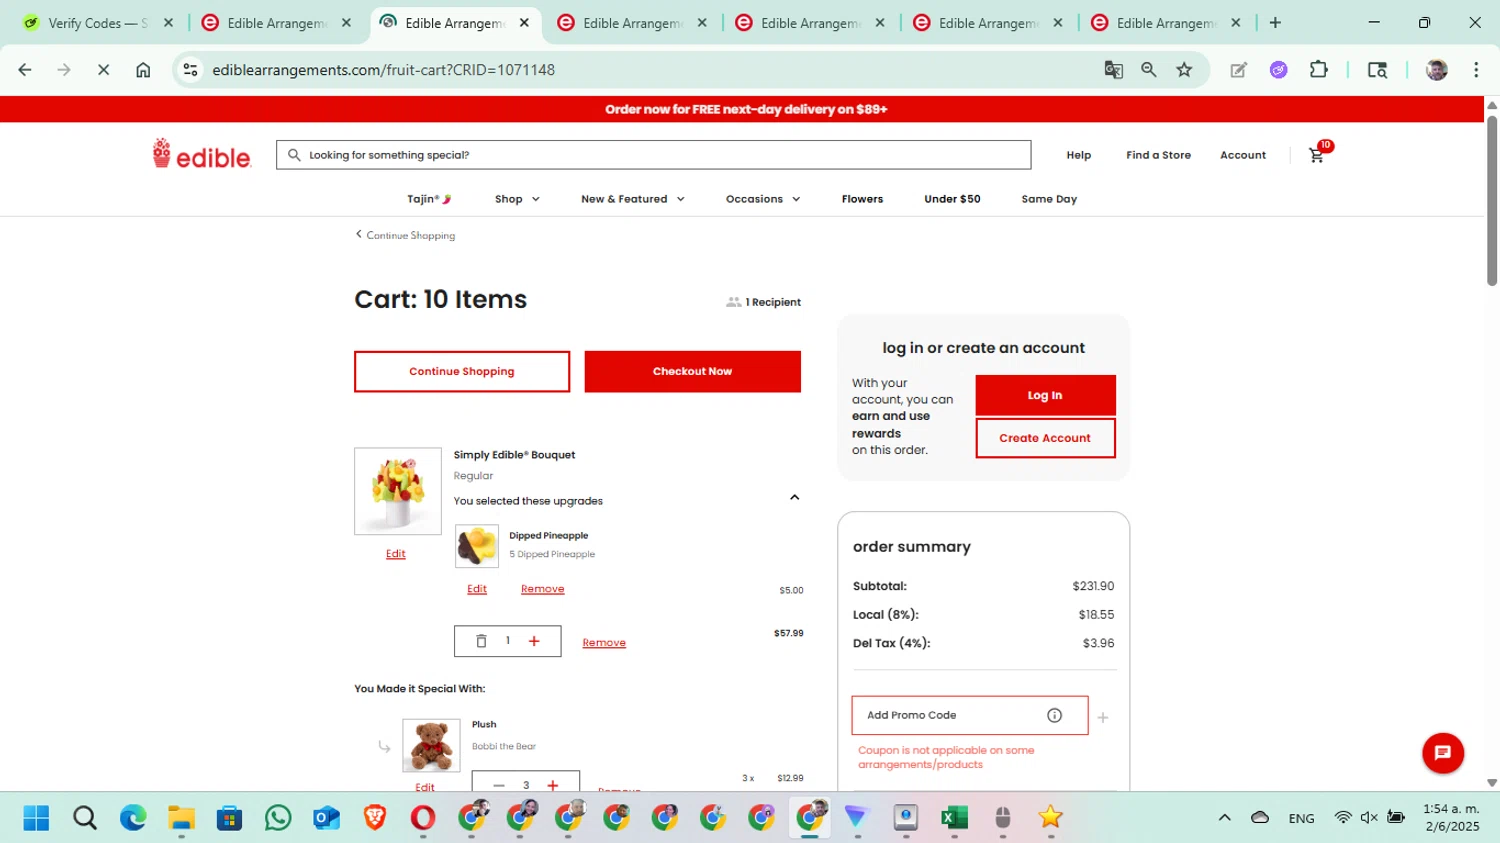Screen dimensions: 1500x843
Task: Open the Find a Store link
Action: (1158, 155)
